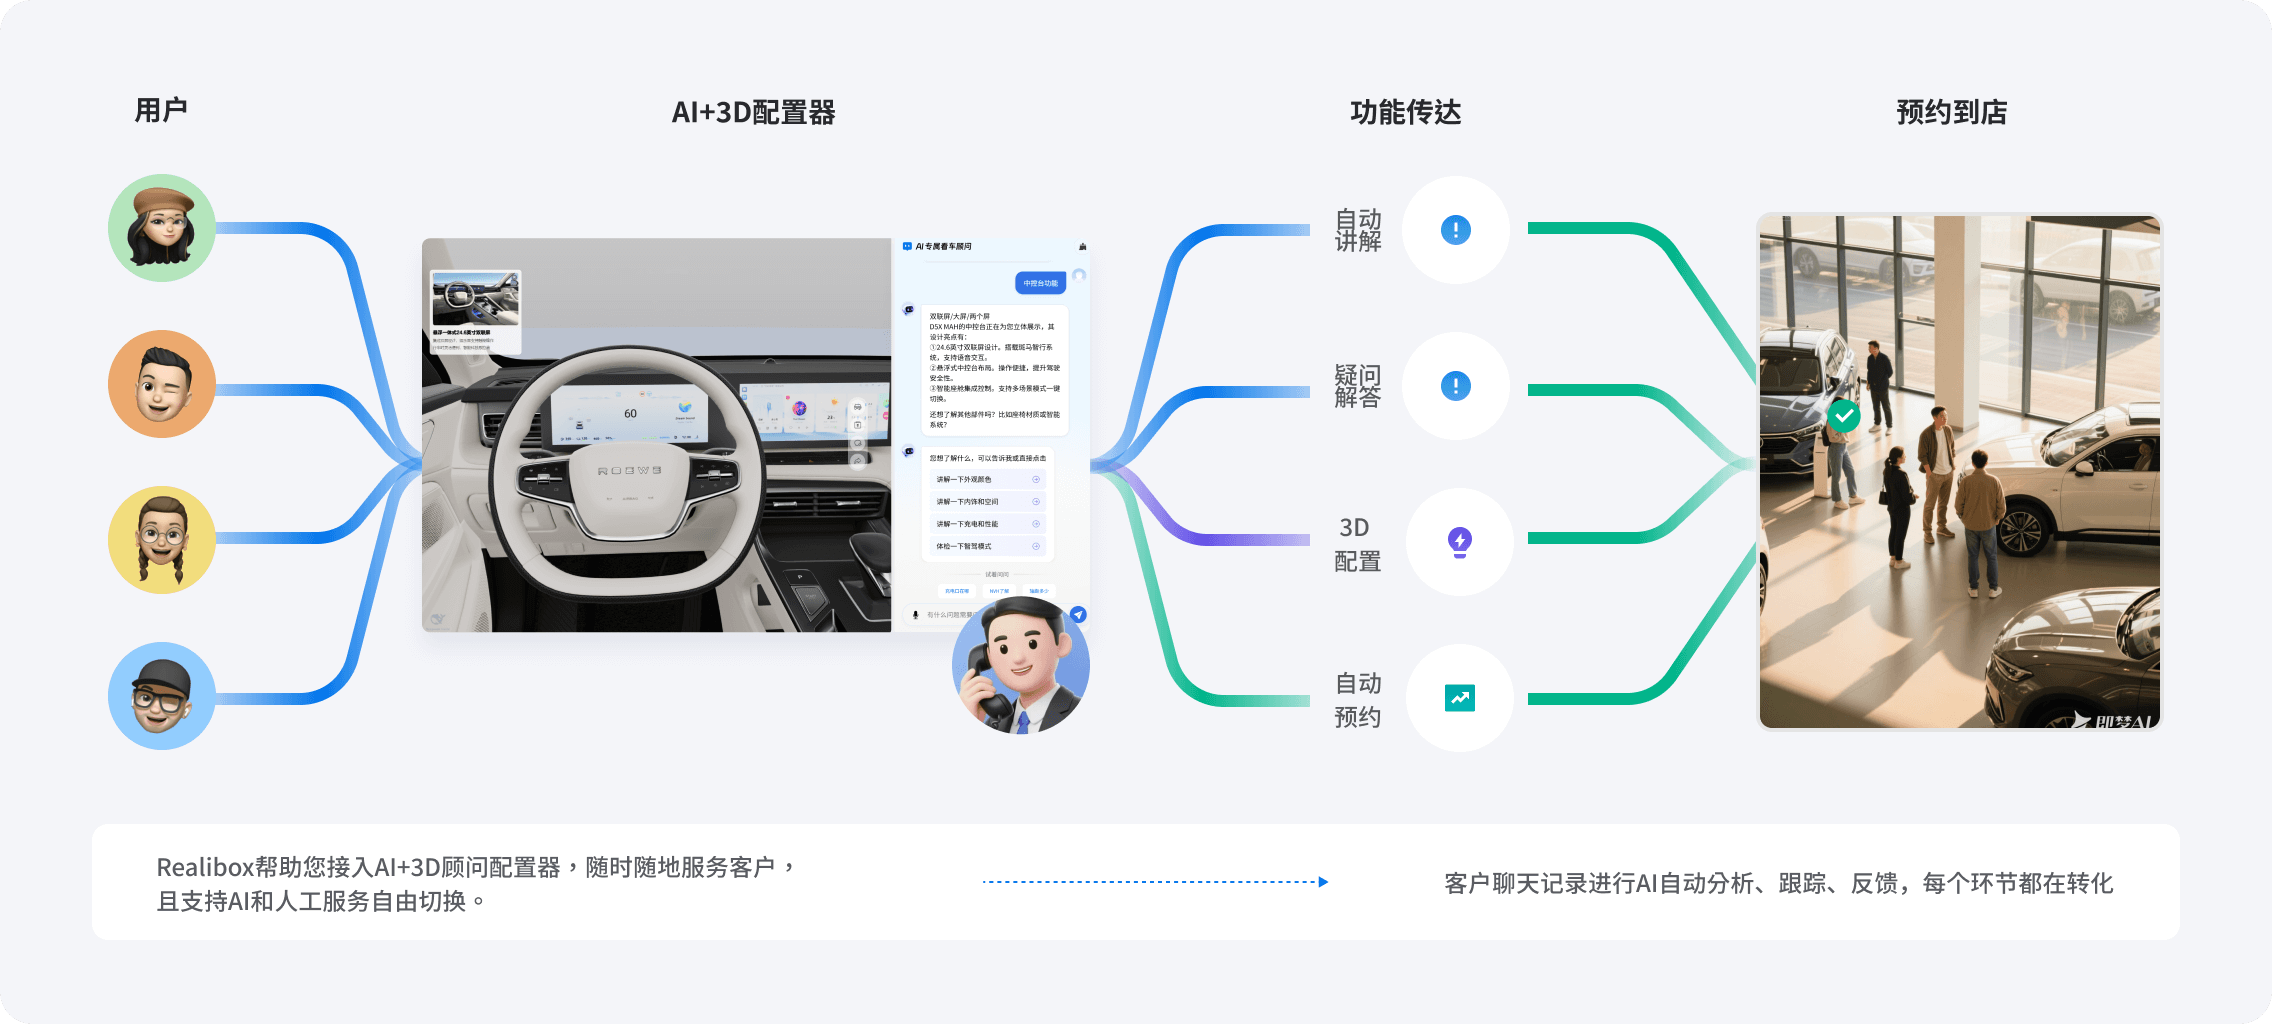Click the microphone icon in the chat input
Screen dimensions: 2272x1024
[915, 615]
